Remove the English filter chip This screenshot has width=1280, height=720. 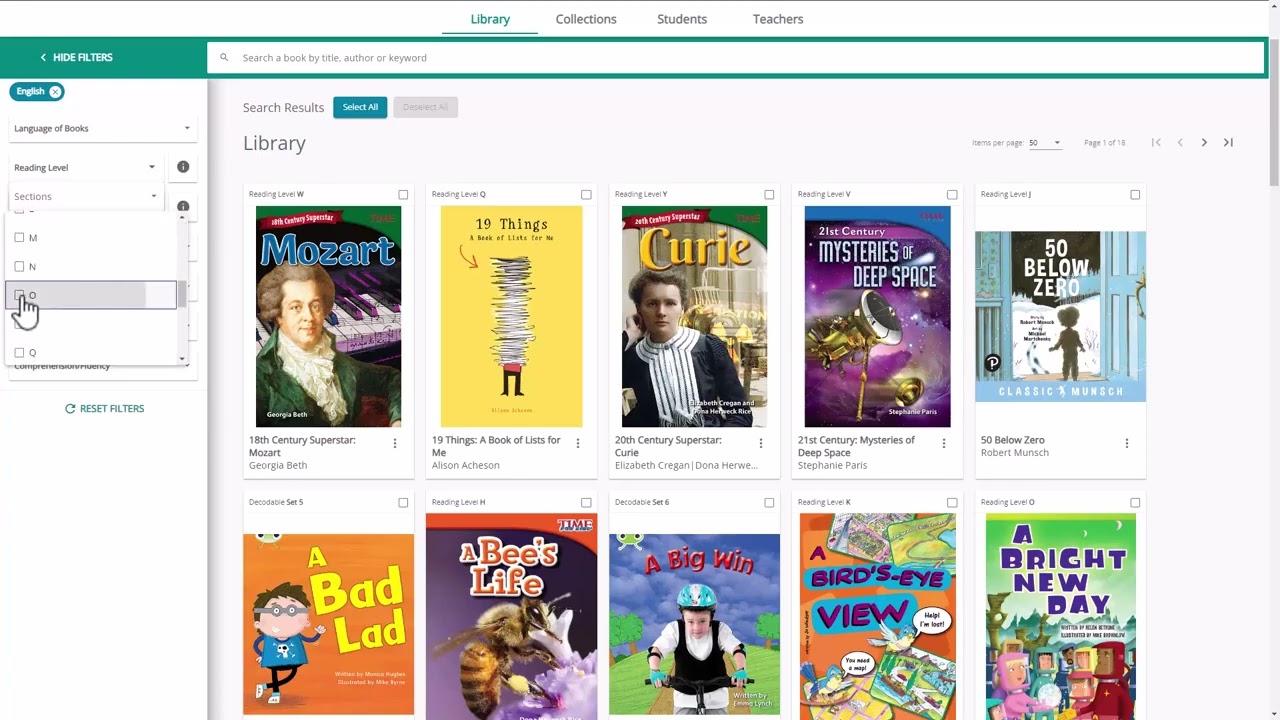(55, 91)
